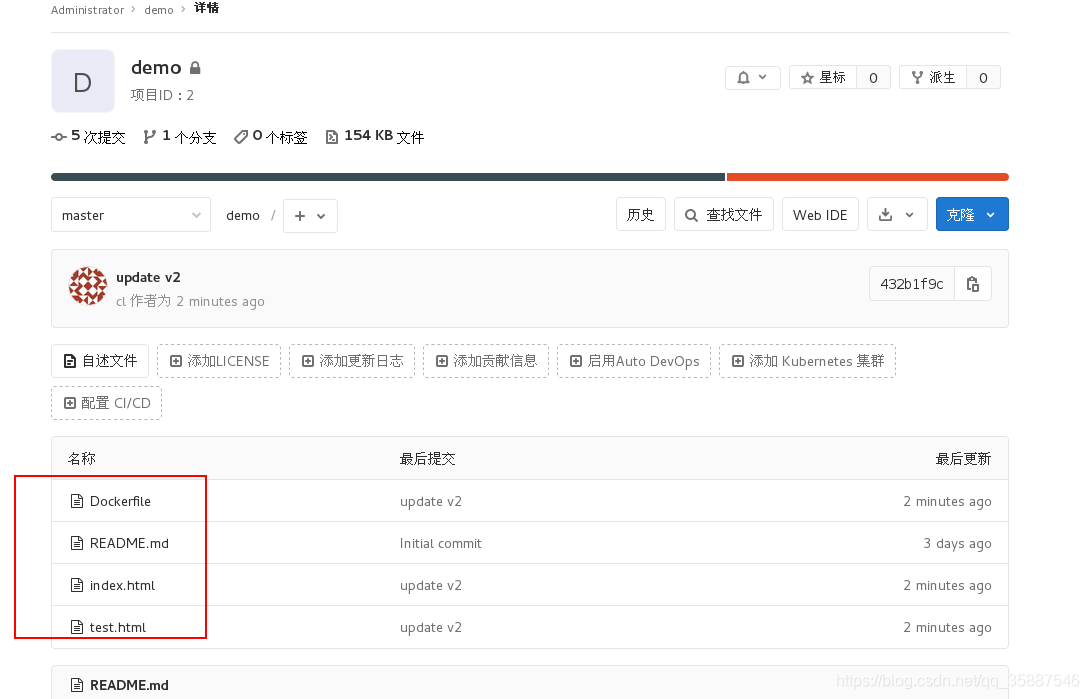1089x699 pixels.
Task: Click 添加贡献信息 contributing button
Action: click(x=486, y=361)
